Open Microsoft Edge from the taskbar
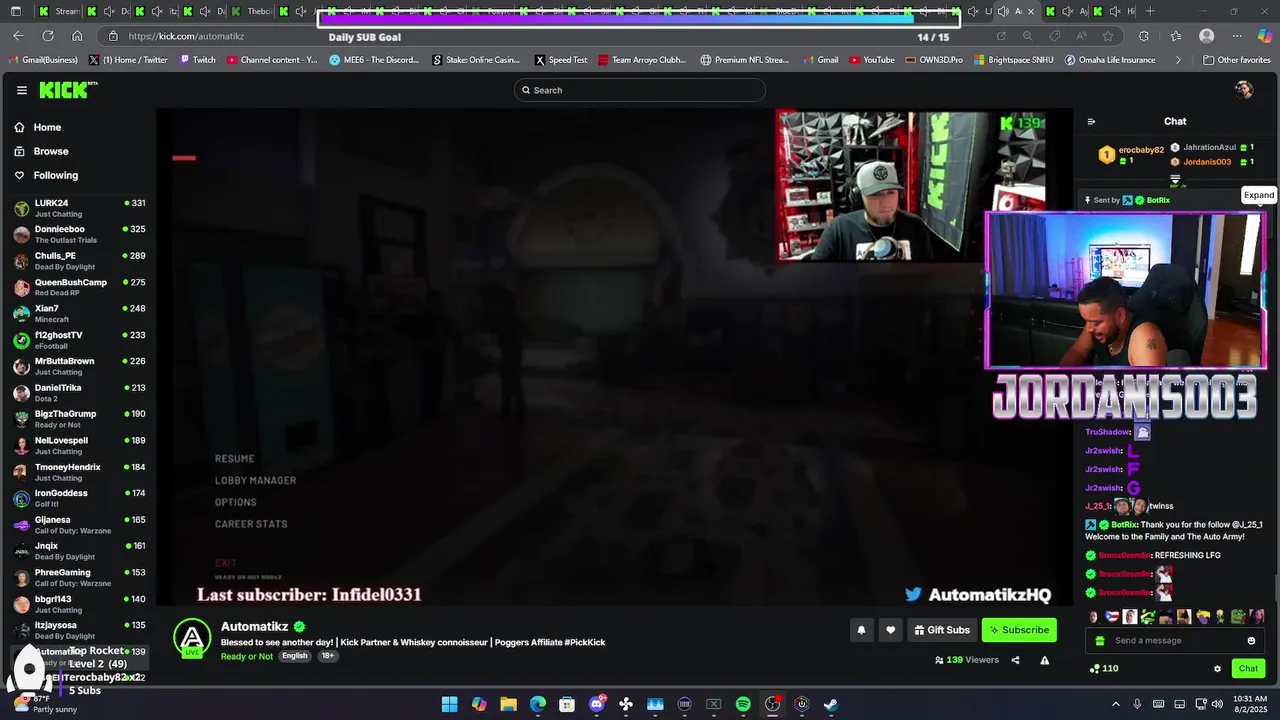This screenshot has height=720, width=1280. 538,704
